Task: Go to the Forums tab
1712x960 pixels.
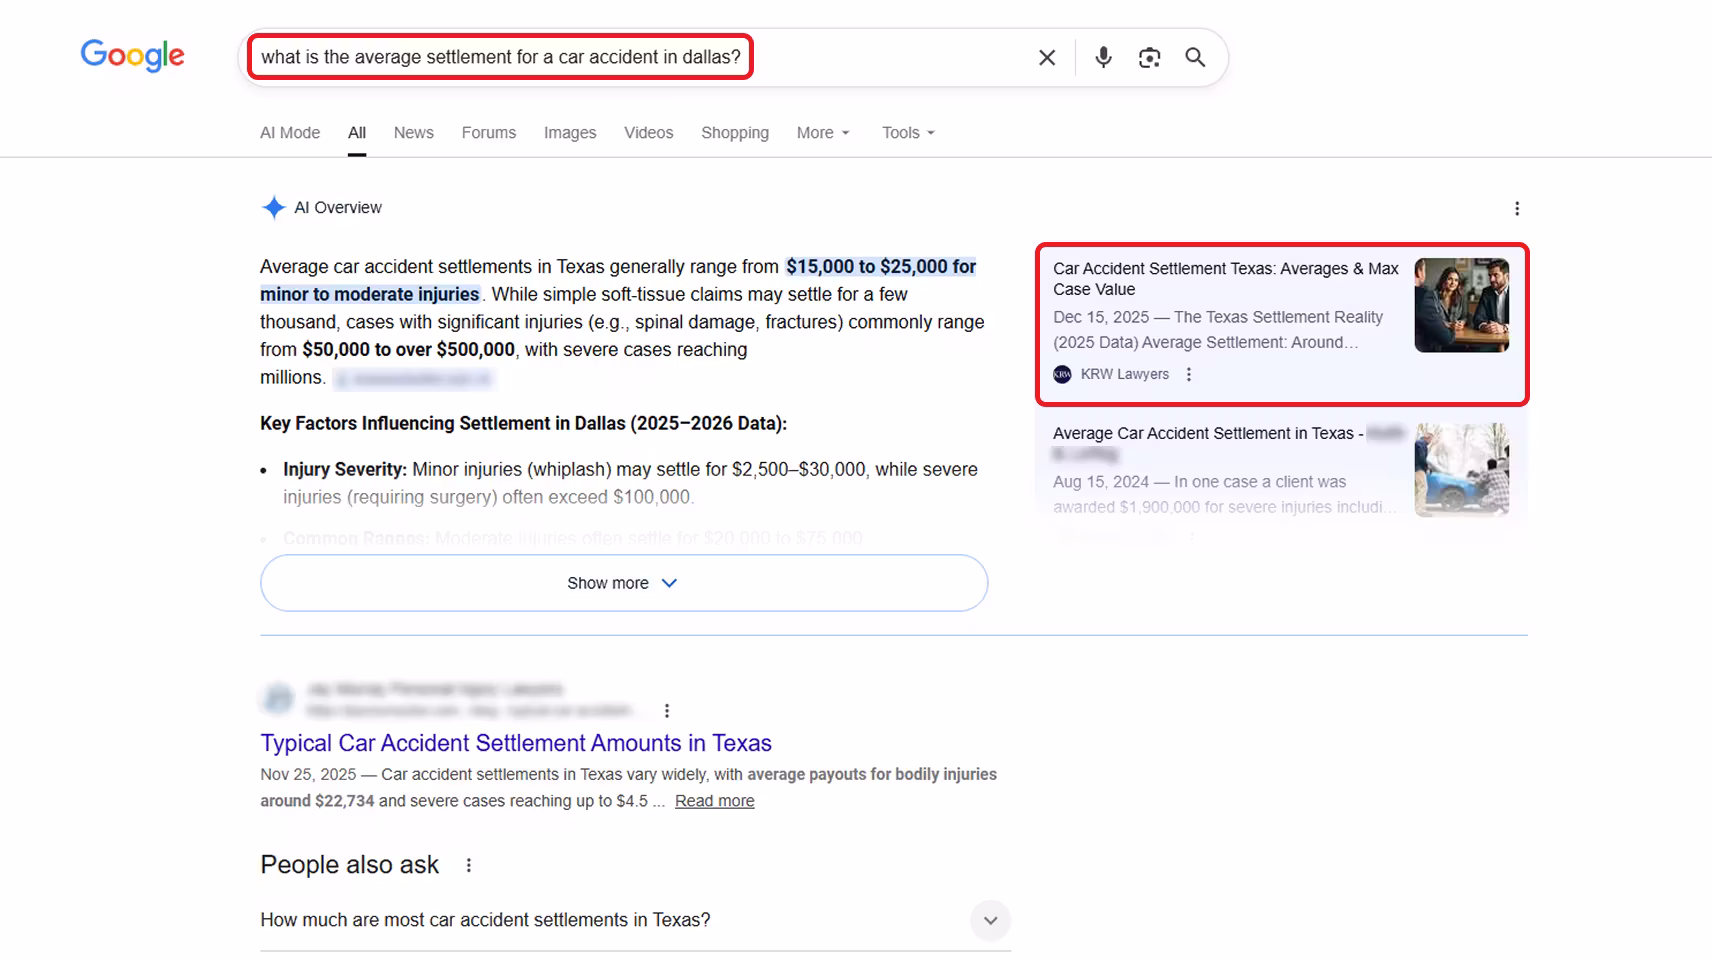Action: [489, 133]
